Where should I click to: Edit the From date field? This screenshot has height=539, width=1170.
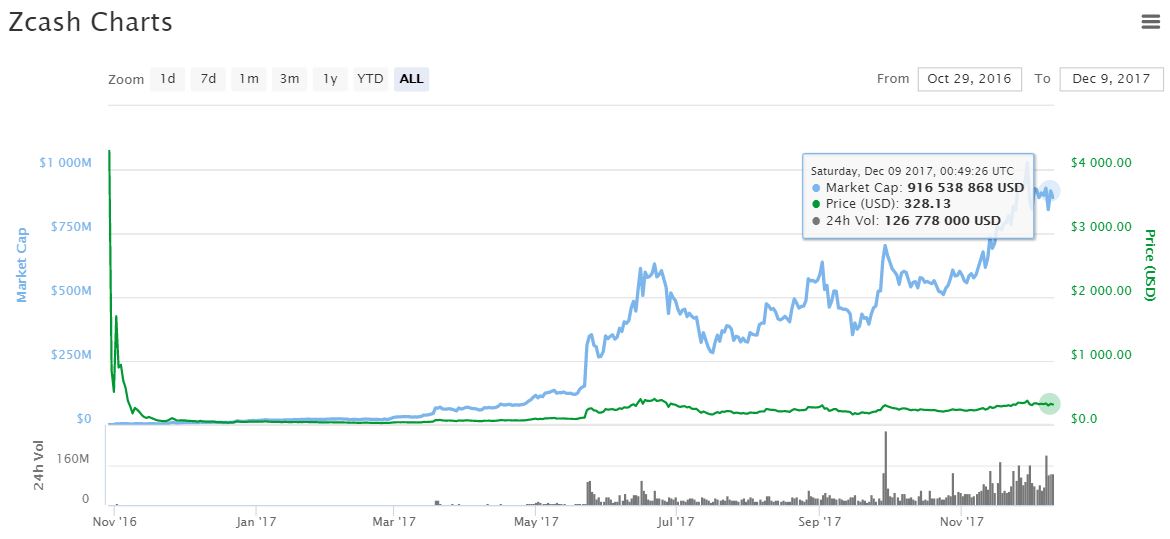pos(969,78)
